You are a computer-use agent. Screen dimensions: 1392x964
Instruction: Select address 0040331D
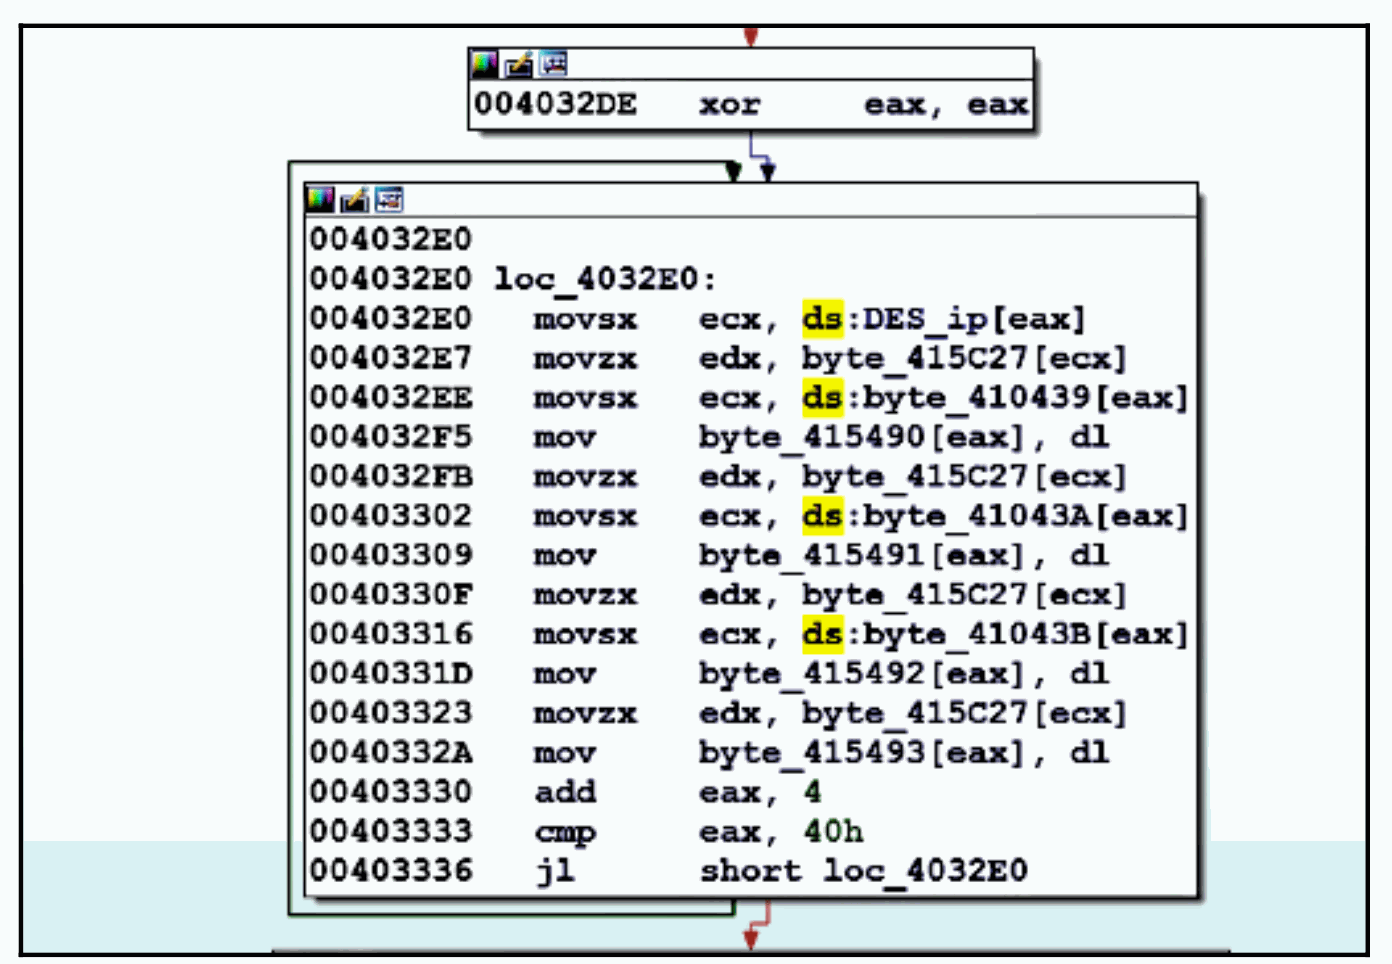390,674
